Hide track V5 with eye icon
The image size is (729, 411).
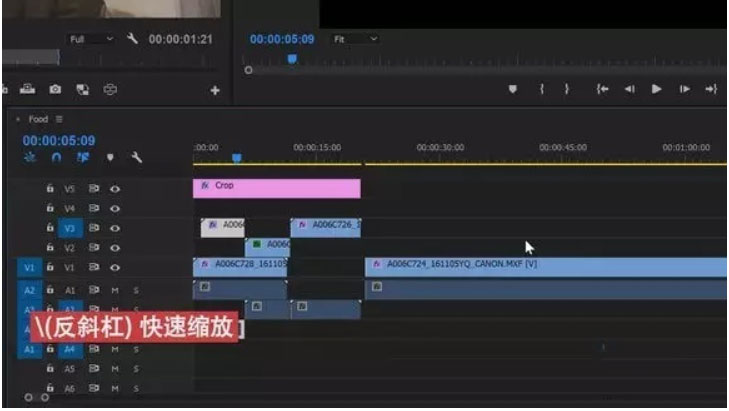115,188
